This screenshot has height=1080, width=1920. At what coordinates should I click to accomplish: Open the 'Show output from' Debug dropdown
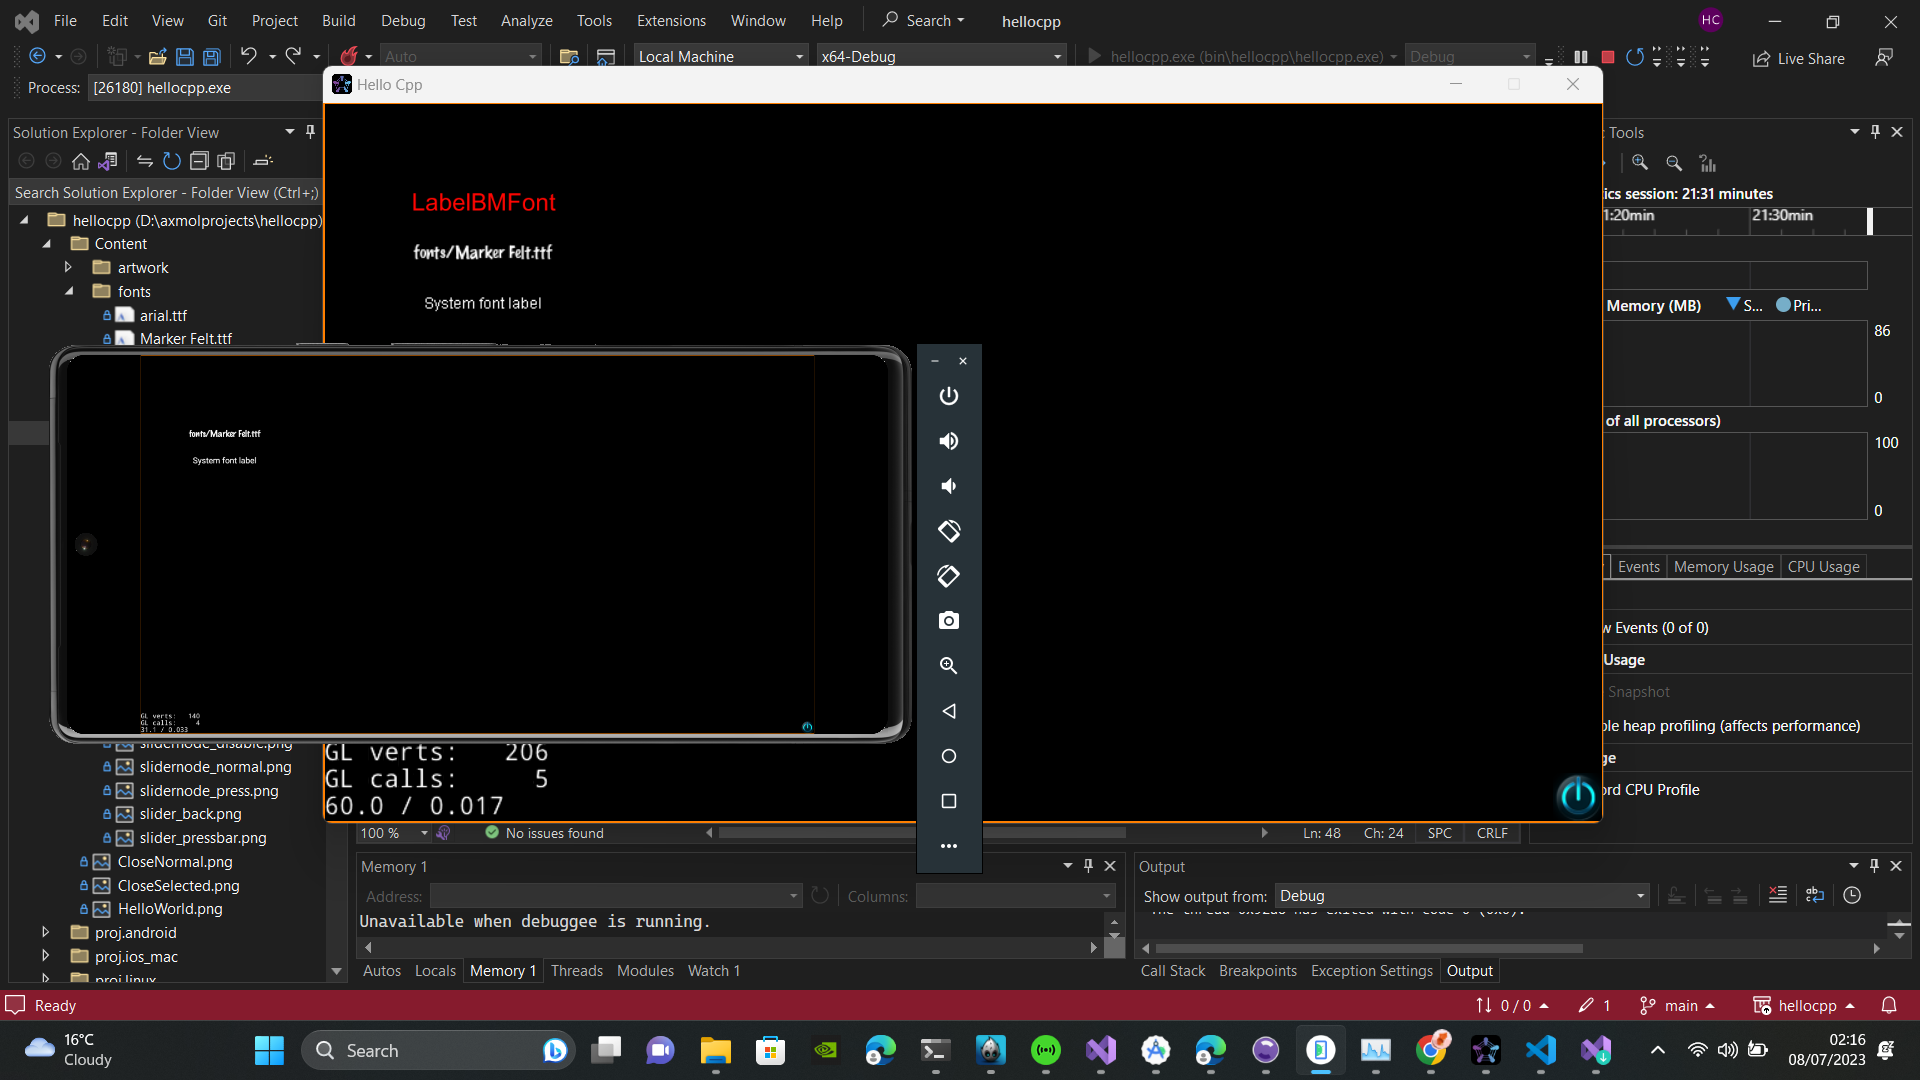[1639, 896]
